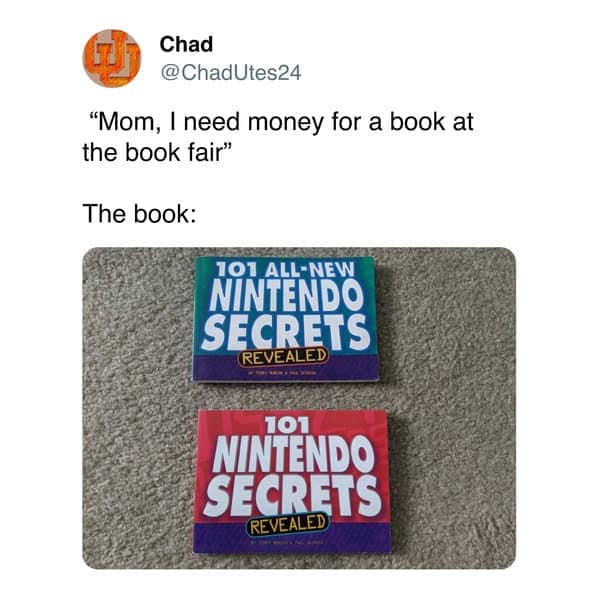Viewport: 599px width, 599px height.
Task: Open the @ChadUtes24 handle link
Action: 231,73
